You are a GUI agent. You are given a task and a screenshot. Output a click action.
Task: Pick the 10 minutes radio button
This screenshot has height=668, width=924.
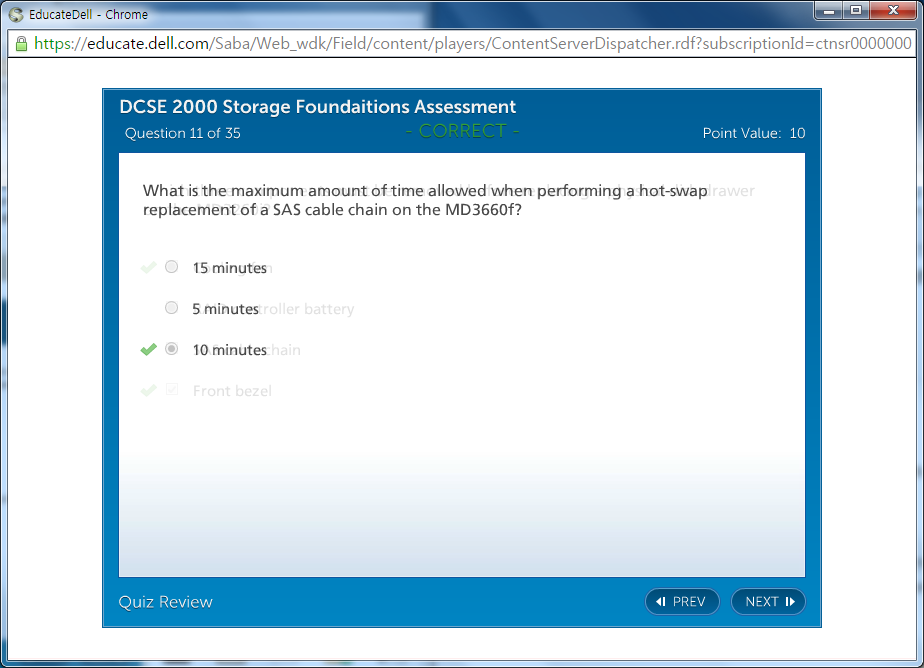172,349
